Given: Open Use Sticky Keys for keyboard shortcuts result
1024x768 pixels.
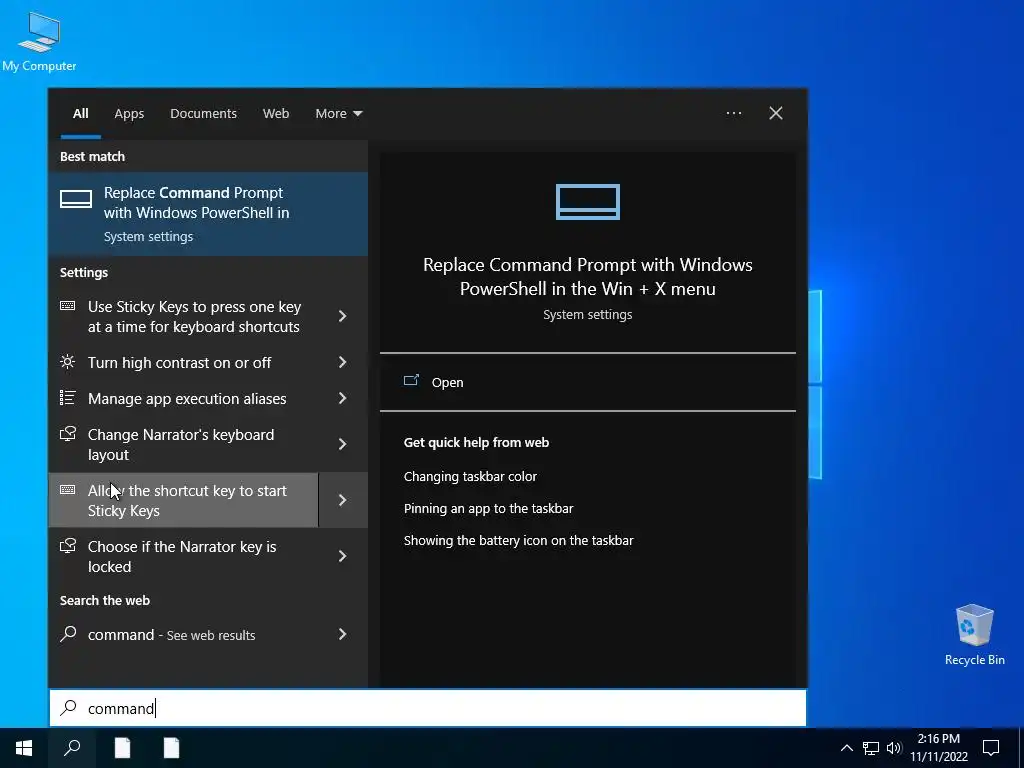Looking at the screenshot, I should 184,317.
